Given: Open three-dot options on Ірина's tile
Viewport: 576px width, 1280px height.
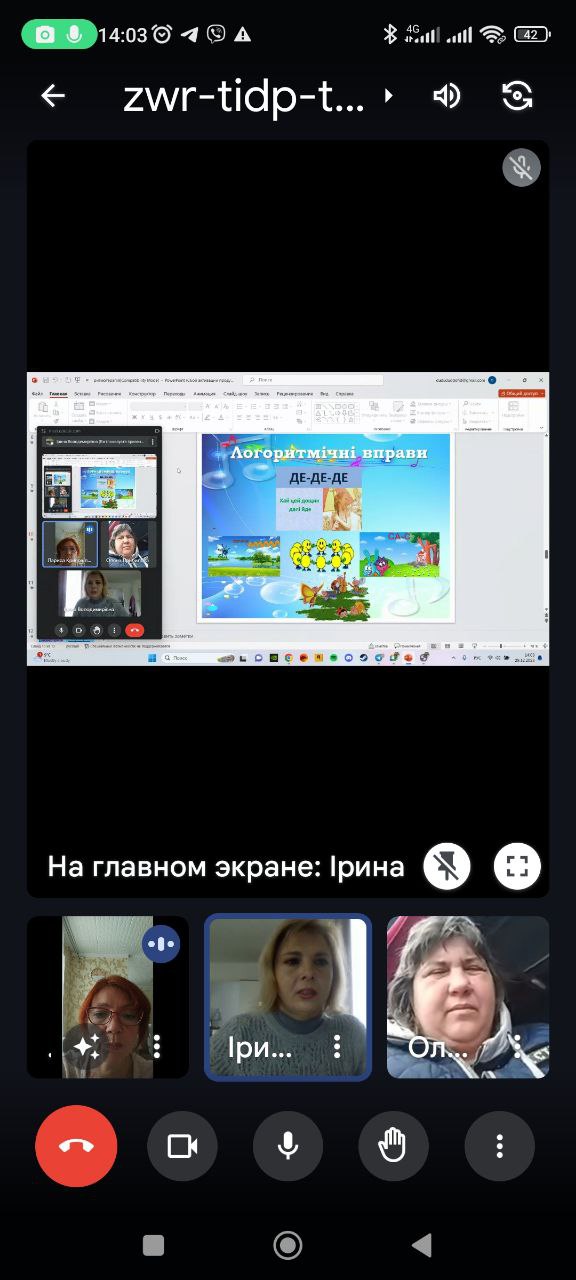Looking at the screenshot, I should coord(337,1047).
